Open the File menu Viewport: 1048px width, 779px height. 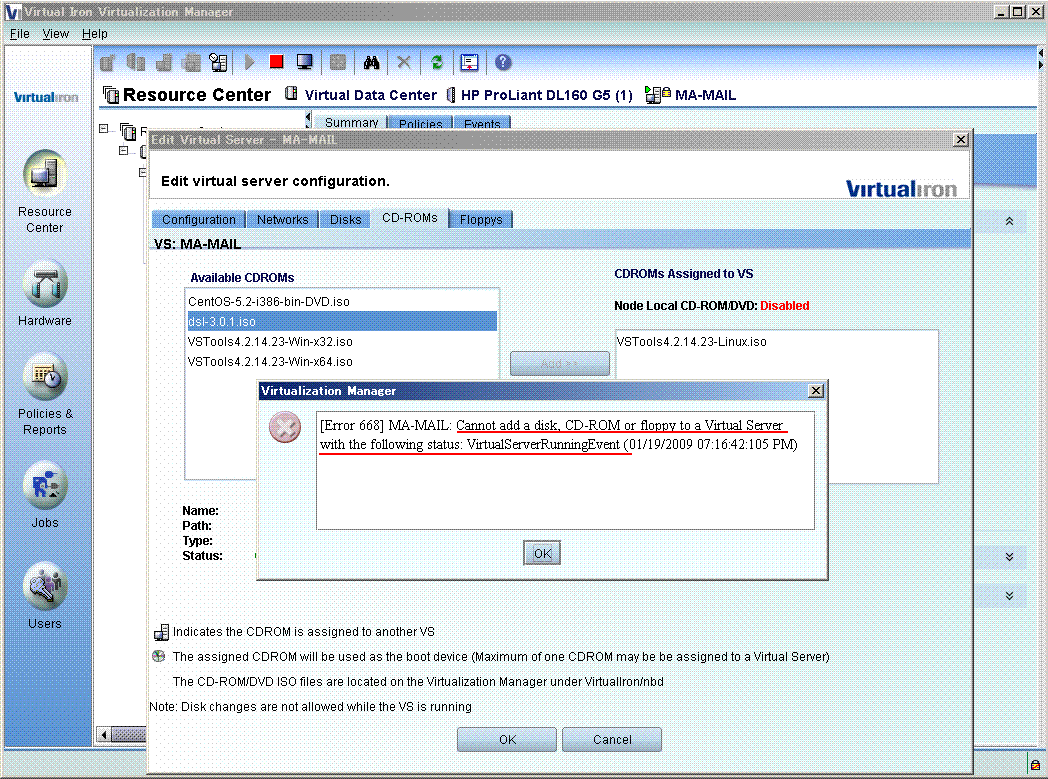19,33
